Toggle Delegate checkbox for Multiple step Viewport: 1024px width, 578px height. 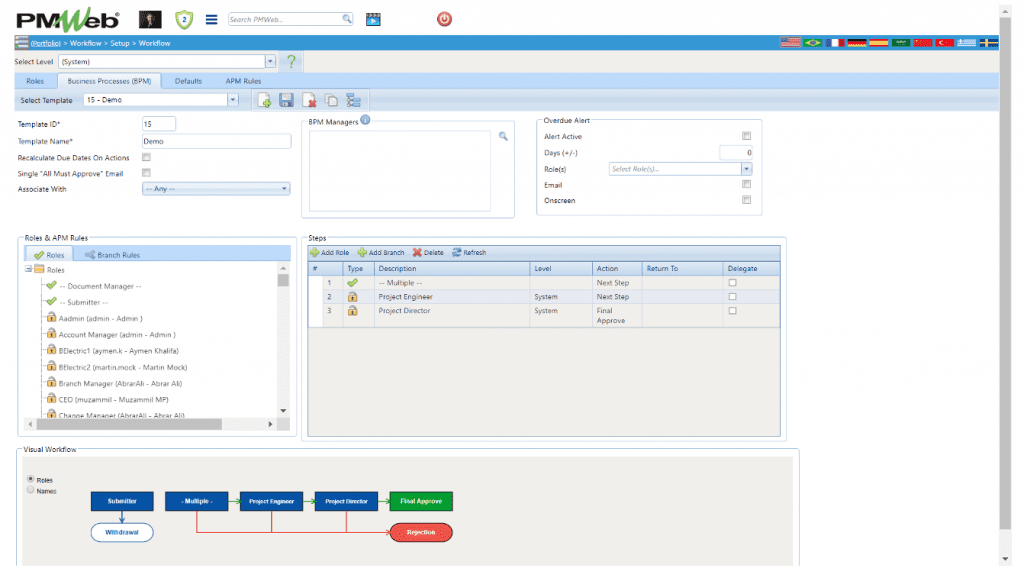[x=732, y=283]
